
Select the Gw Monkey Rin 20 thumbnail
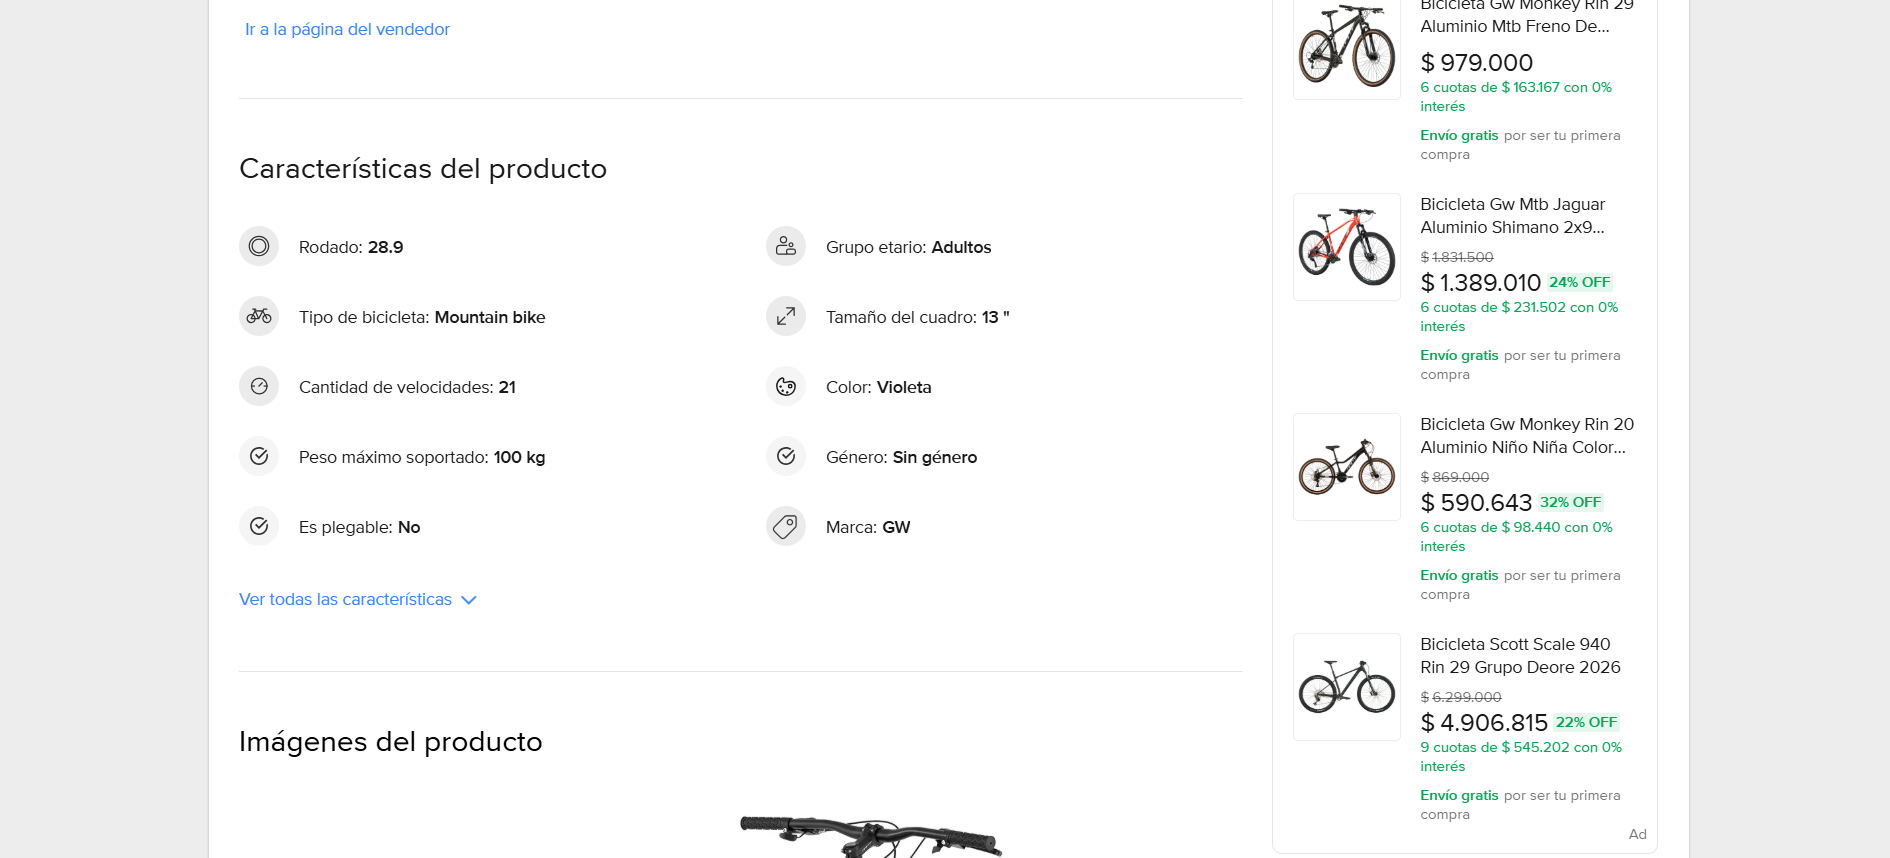(x=1347, y=467)
